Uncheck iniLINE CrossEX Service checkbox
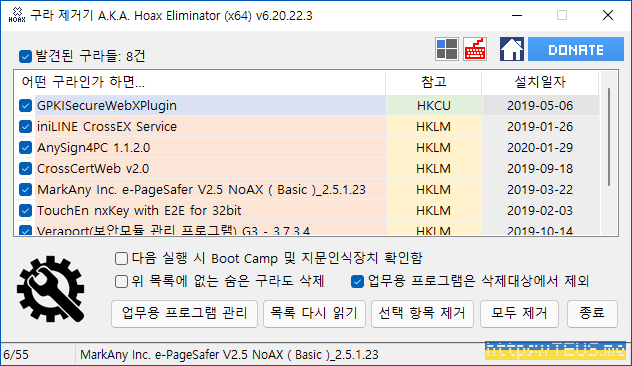Image resolution: width=632 pixels, height=366 pixels. [25, 127]
